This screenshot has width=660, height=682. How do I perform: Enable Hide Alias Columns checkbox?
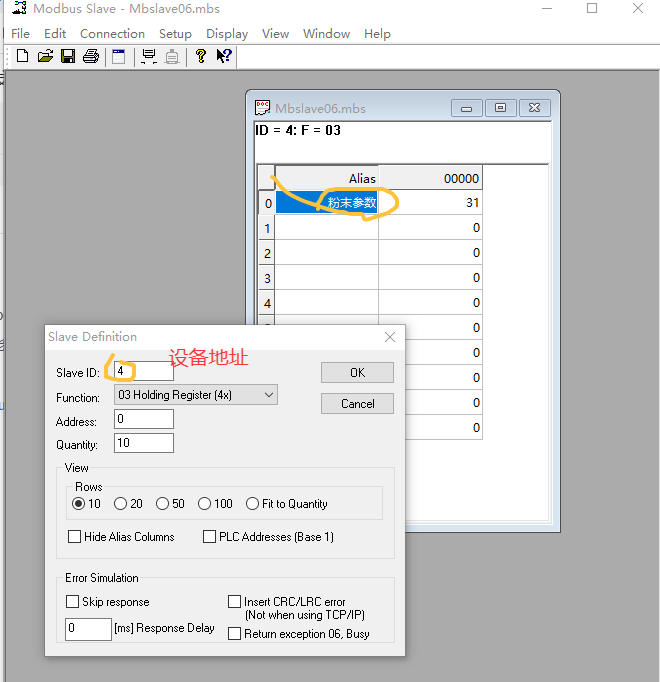[x=74, y=537]
